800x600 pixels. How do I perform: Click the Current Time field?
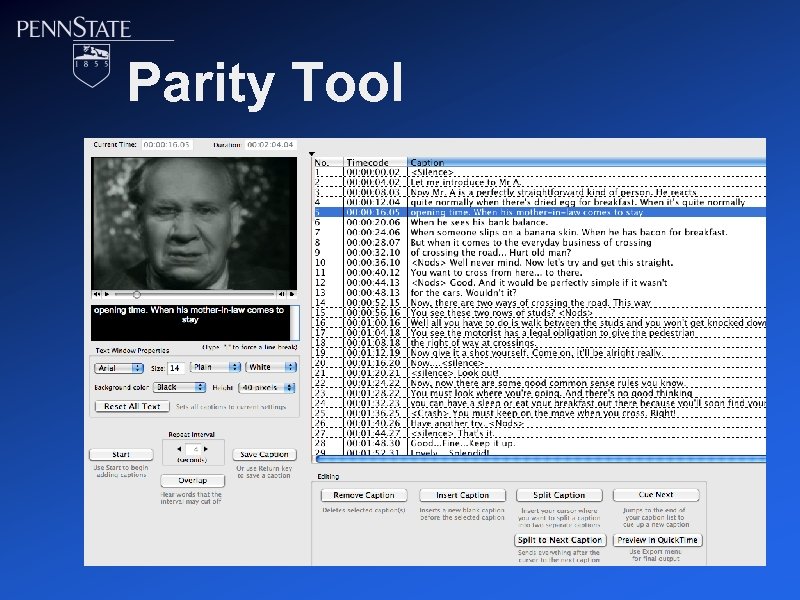tap(166, 145)
